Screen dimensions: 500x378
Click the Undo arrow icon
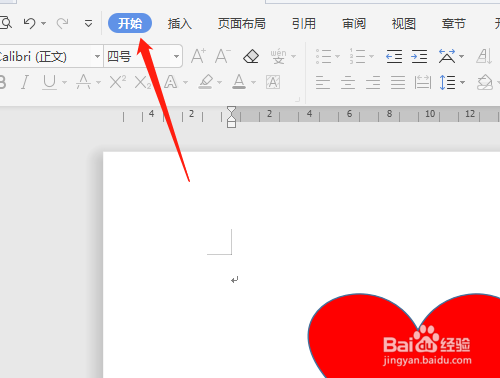click(30, 23)
